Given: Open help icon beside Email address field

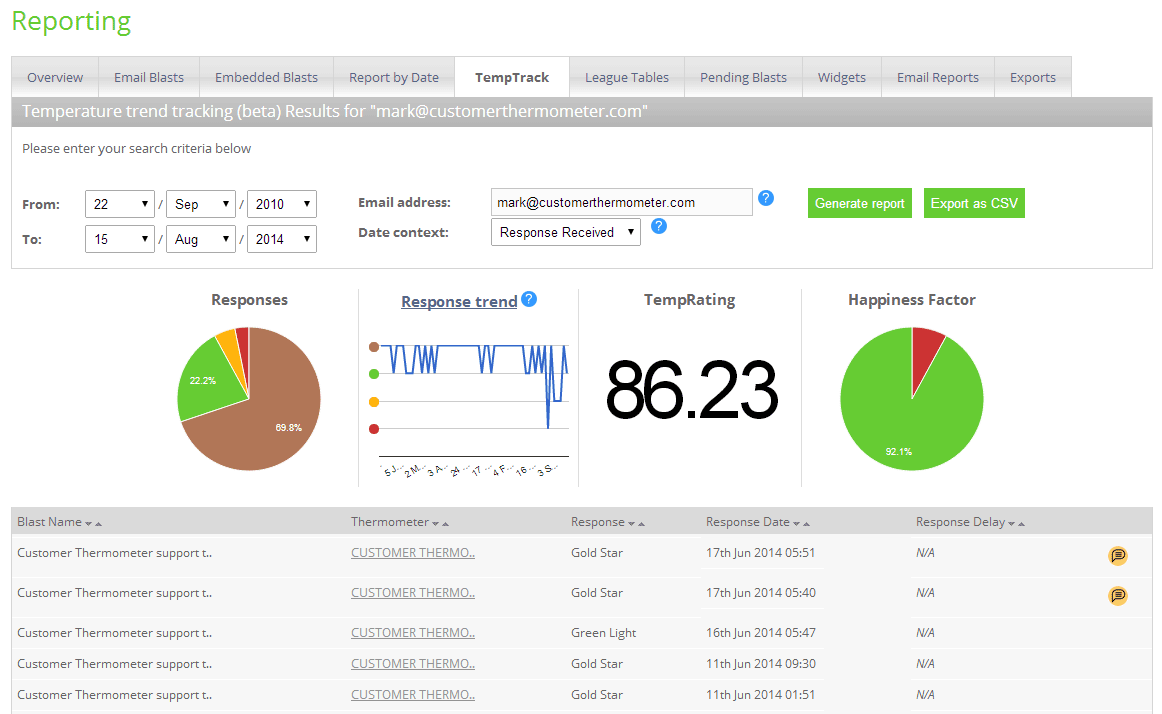Looking at the screenshot, I should coord(766,198).
